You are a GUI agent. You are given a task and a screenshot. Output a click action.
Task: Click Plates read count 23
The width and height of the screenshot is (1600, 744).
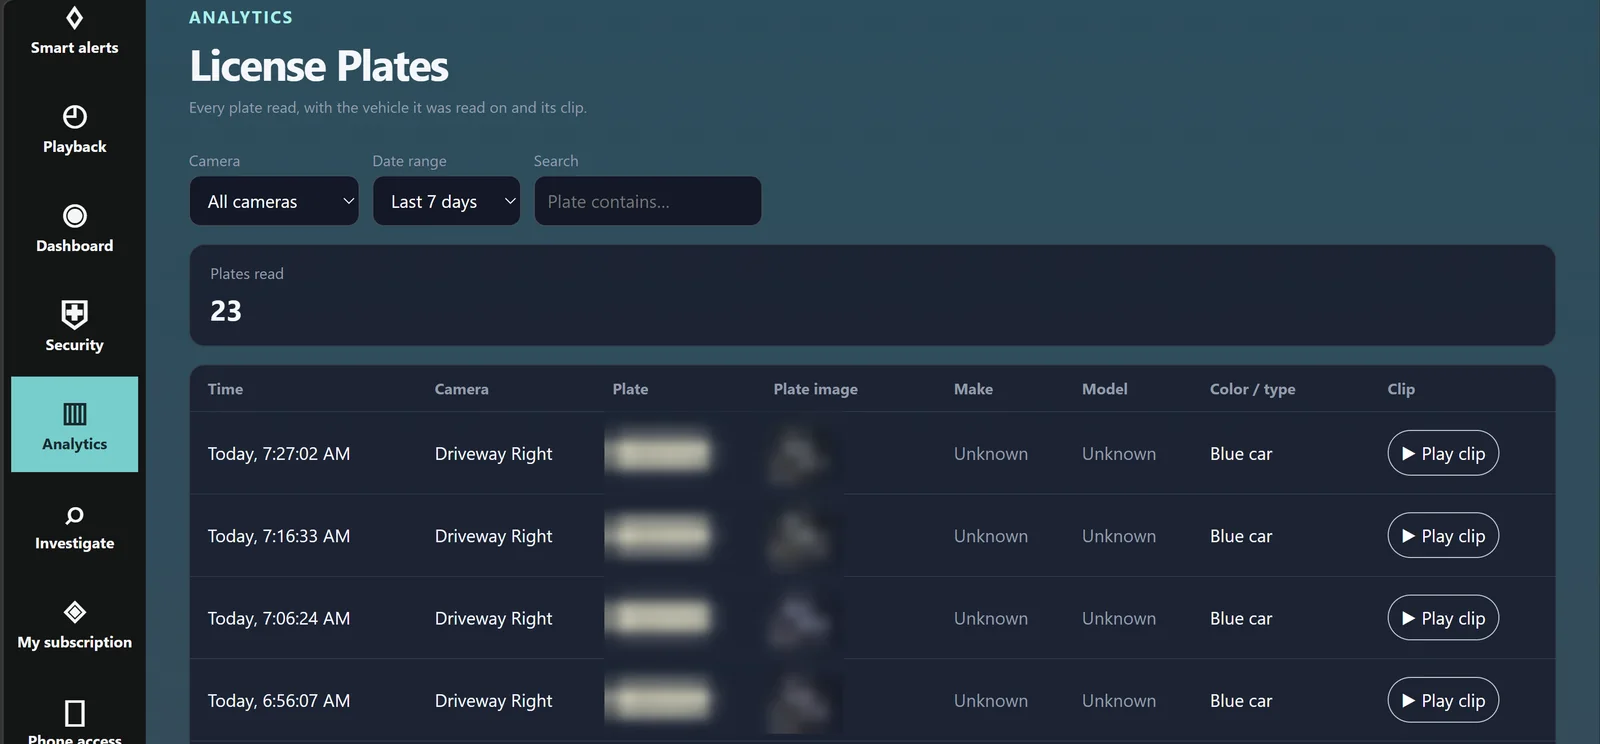coord(226,311)
